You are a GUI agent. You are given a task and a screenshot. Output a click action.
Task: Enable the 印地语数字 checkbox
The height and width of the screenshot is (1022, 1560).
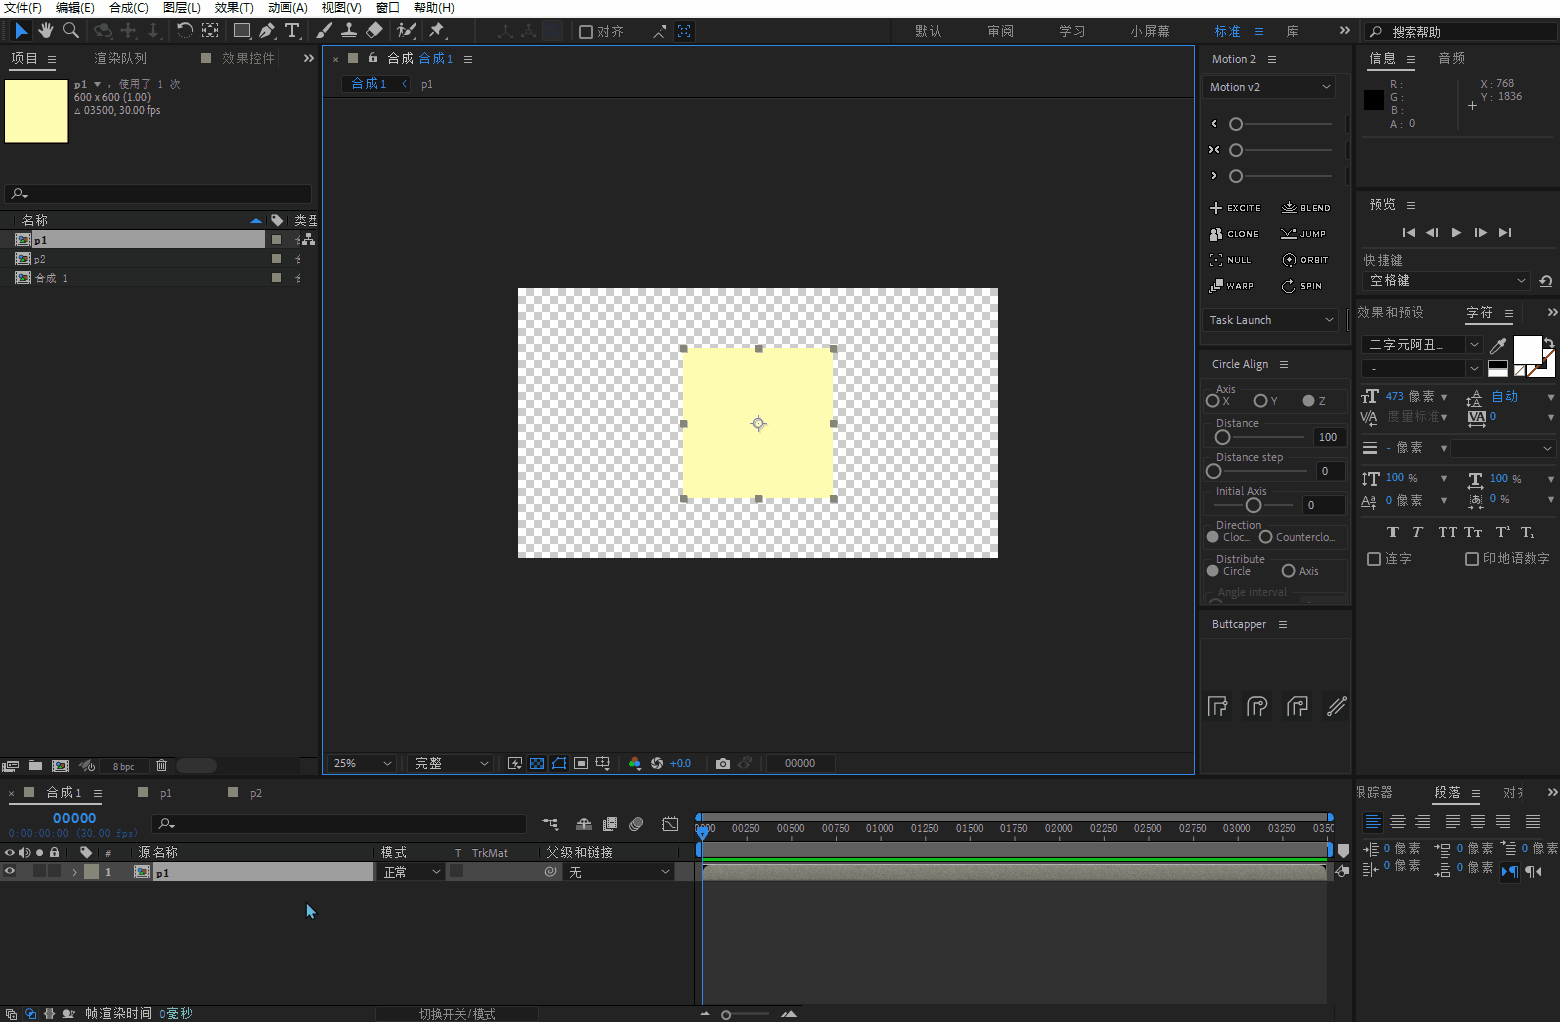pyautogui.click(x=1472, y=559)
